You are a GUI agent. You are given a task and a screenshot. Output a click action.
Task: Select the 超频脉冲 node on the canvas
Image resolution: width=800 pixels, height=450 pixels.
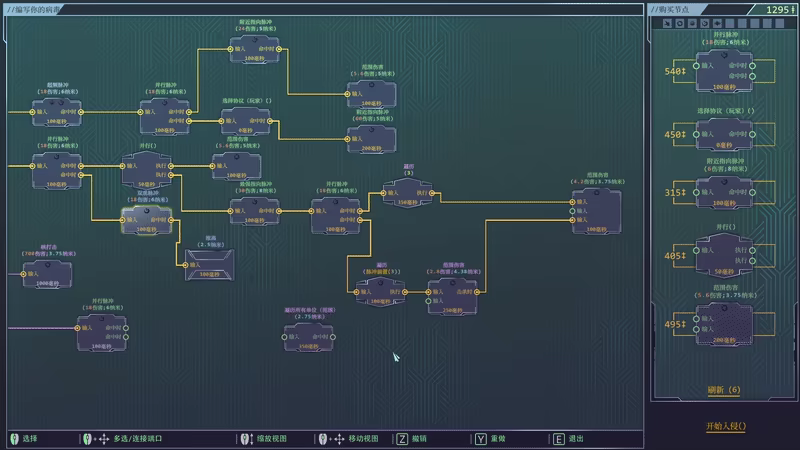(x=57, y=112)
